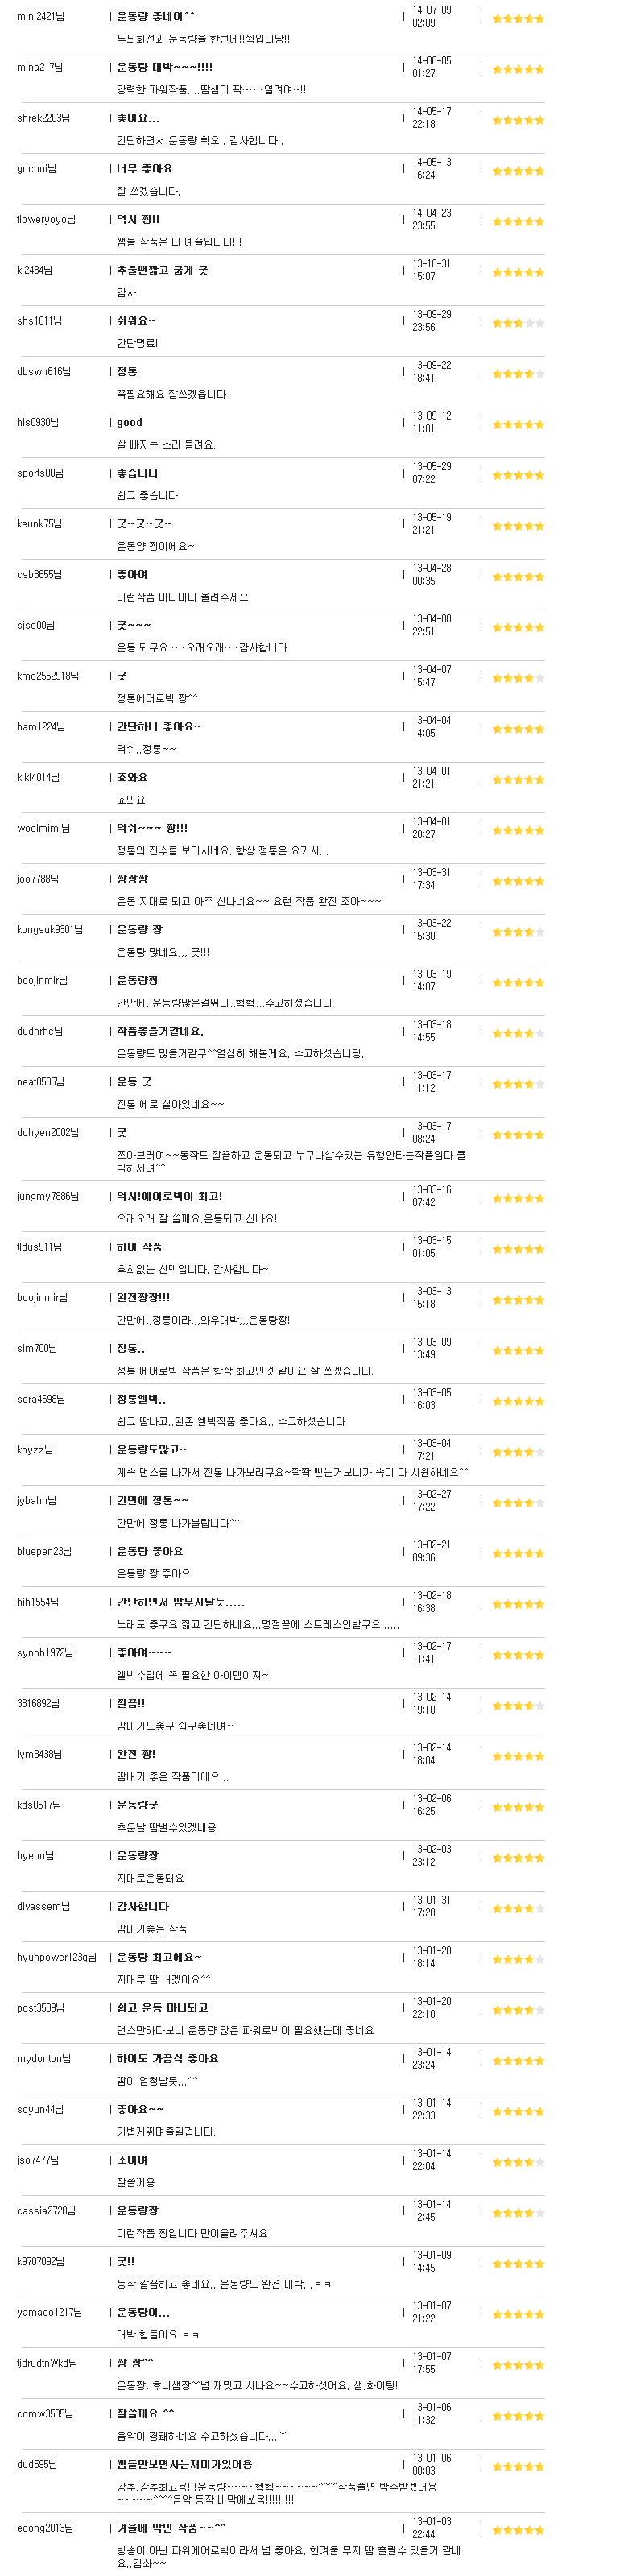Screen dimensions: 636x2576
Task: Click the star rating on kongsuk9301's review
Action: (x=518, y=932)
